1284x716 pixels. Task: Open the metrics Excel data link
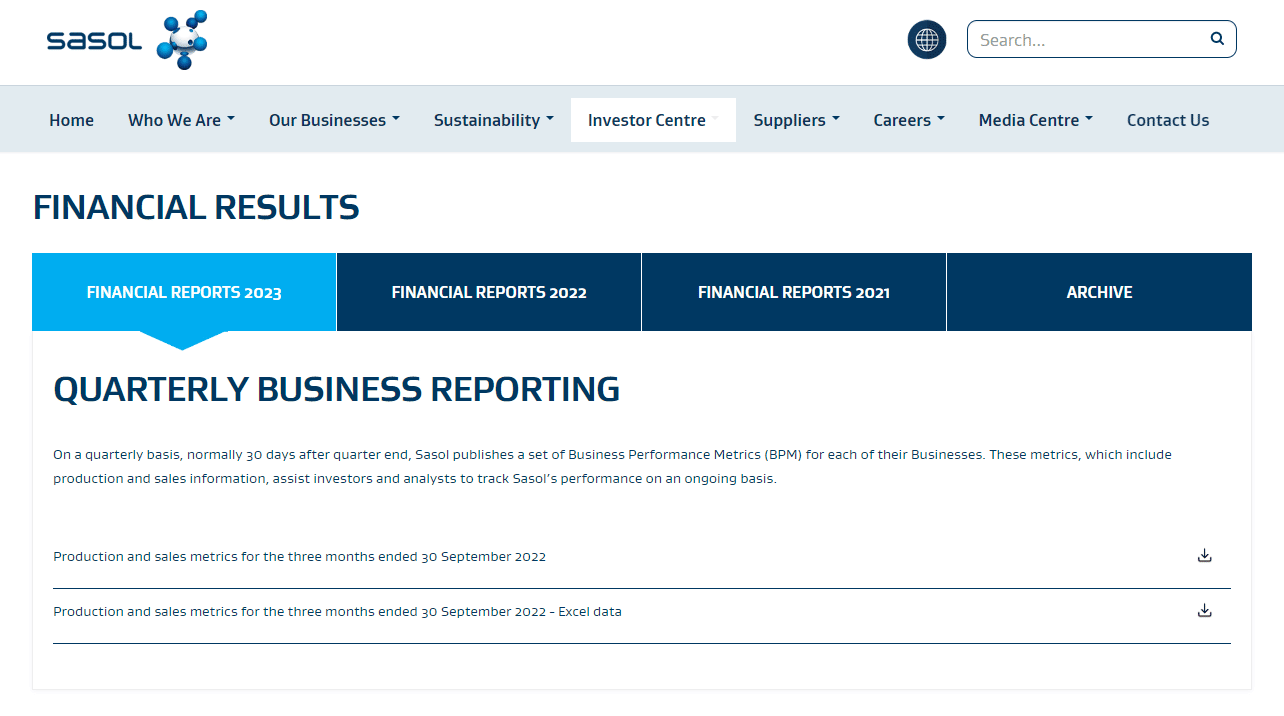pyautogui.click(x=337, y=612)
